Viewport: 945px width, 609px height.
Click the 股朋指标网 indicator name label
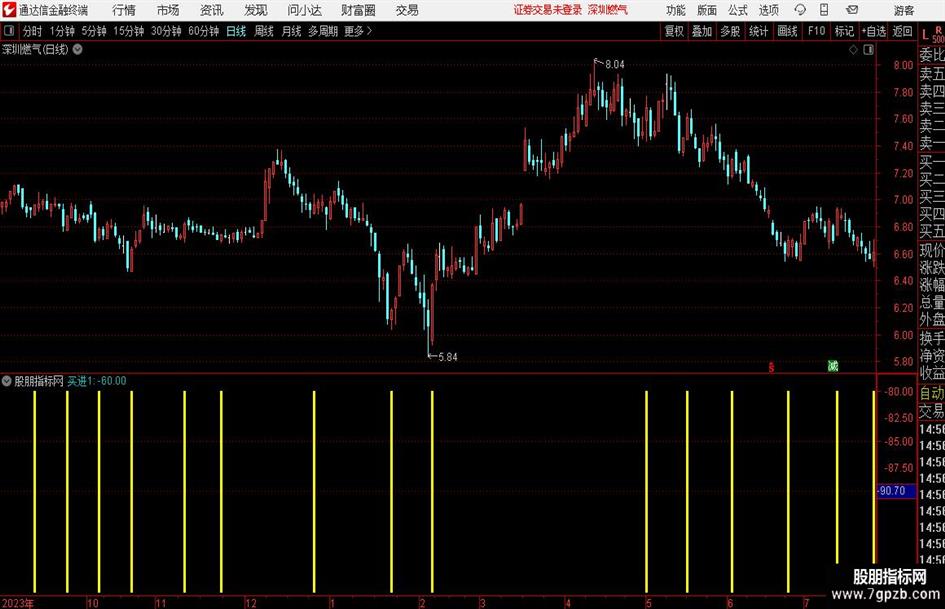click(39, 381)
